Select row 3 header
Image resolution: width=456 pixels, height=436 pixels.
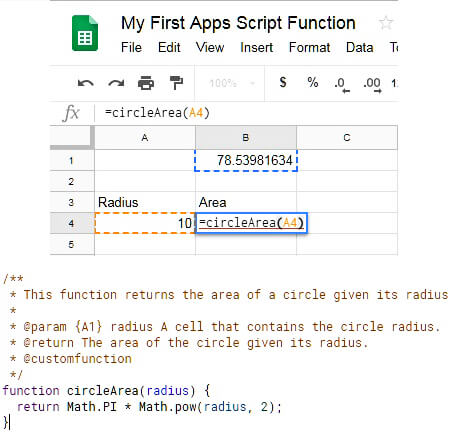click(72, 202)
